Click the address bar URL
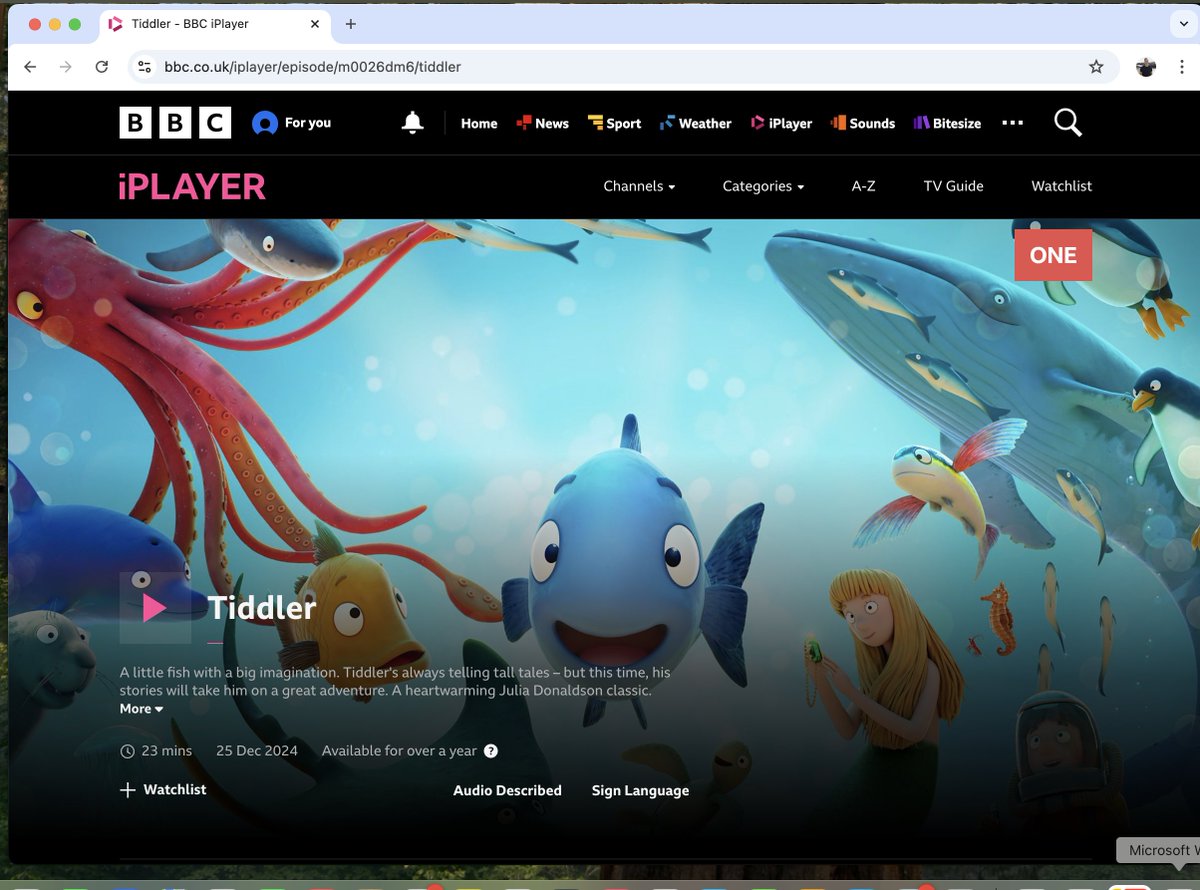1200x890 pixels. (x=313, y=67)
